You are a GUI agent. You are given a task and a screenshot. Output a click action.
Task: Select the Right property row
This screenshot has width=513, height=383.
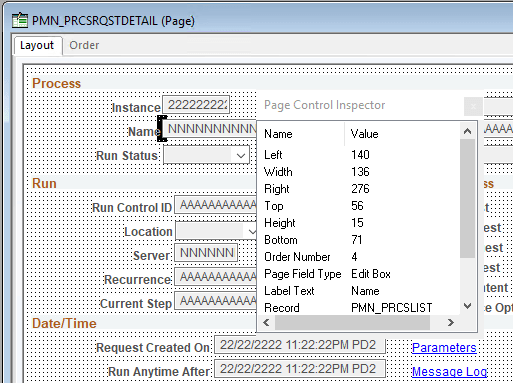click(x=359, y=189)
